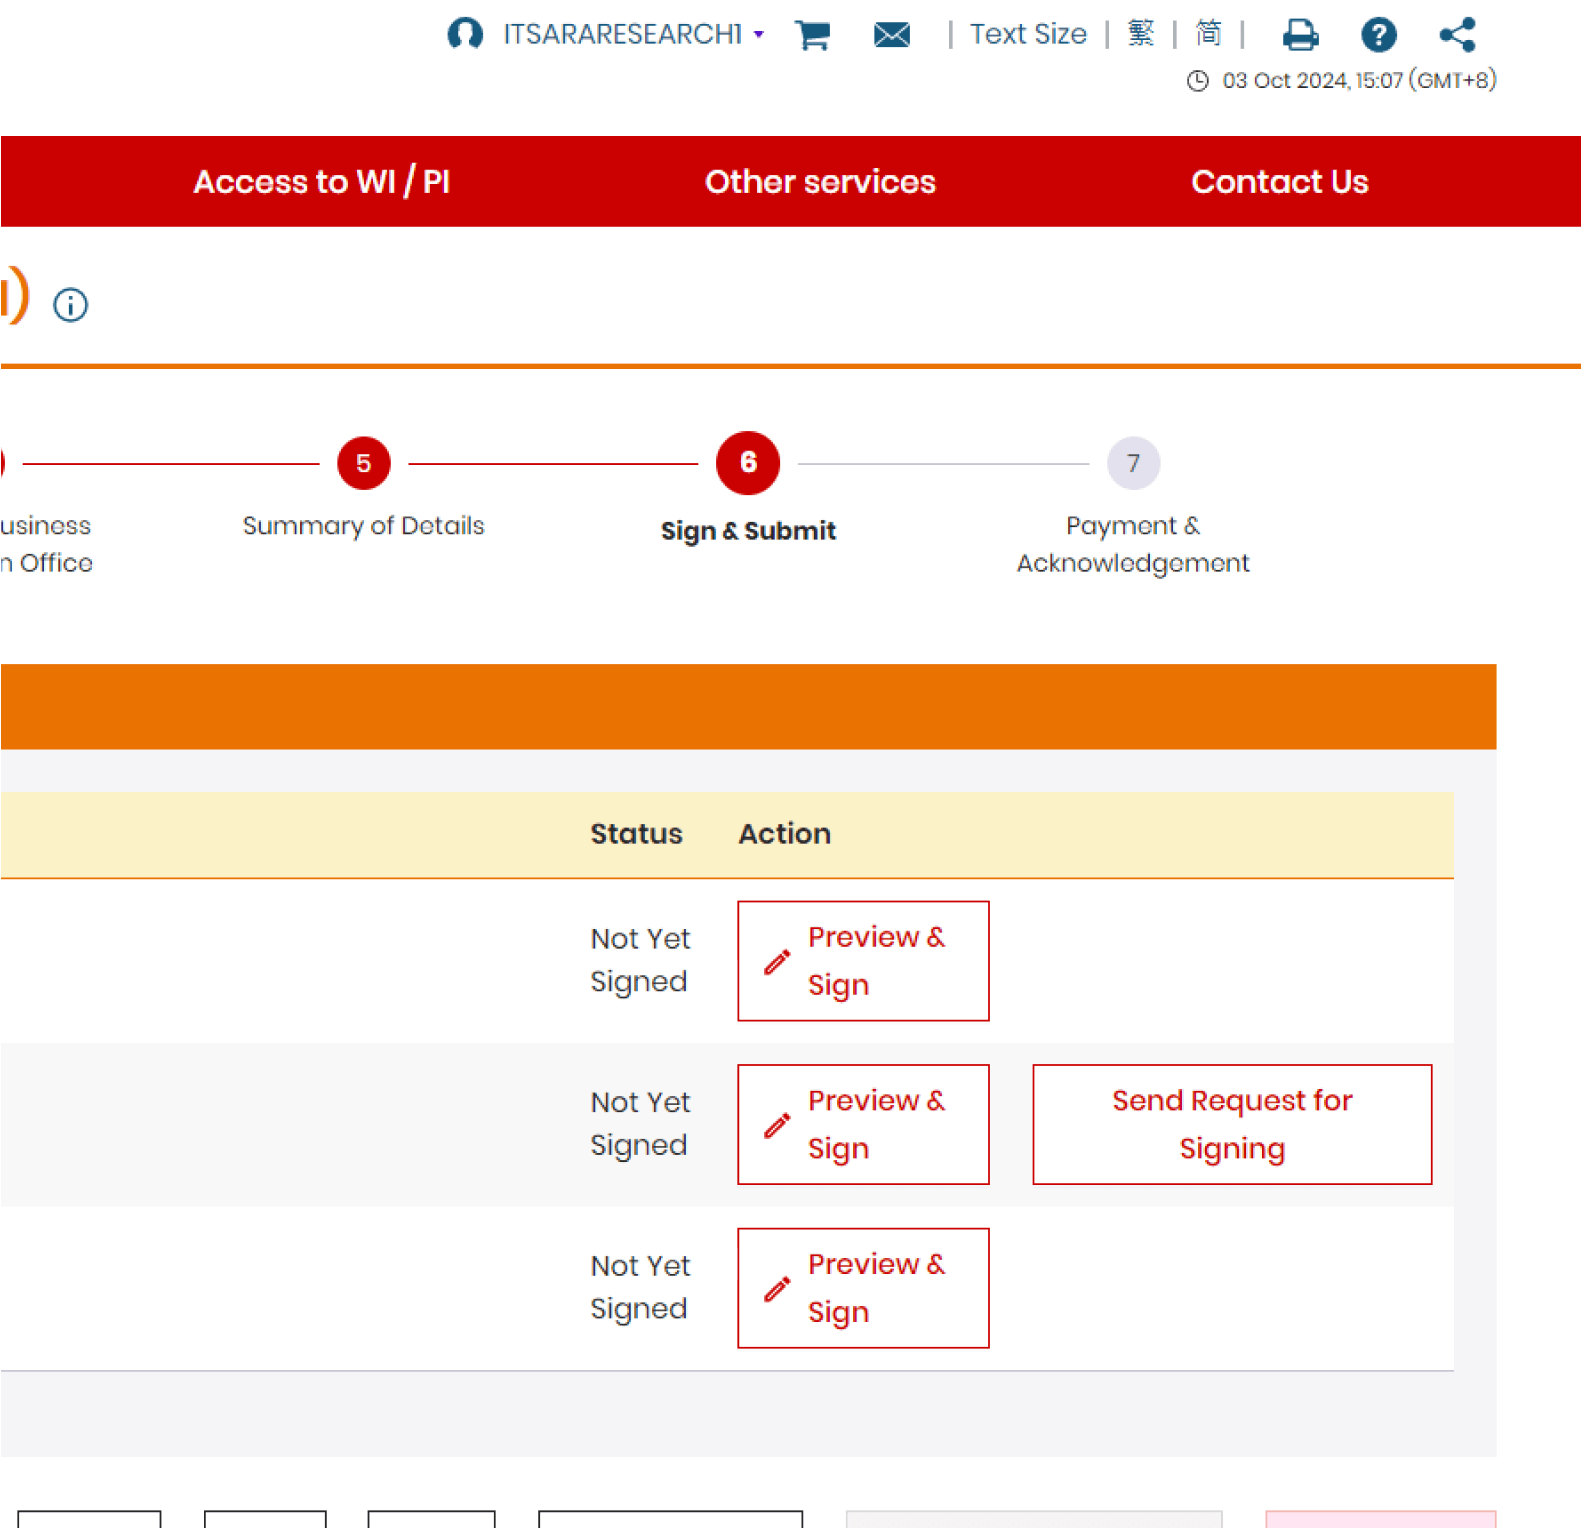Click Send Request for Signing button
The image size is (1581, 1528).
click(x=1232, y=1125)
